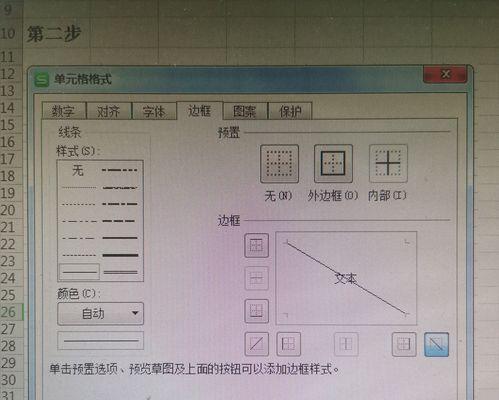Click the diagonal-up border icon
The image size is (499, 400).
256,344
